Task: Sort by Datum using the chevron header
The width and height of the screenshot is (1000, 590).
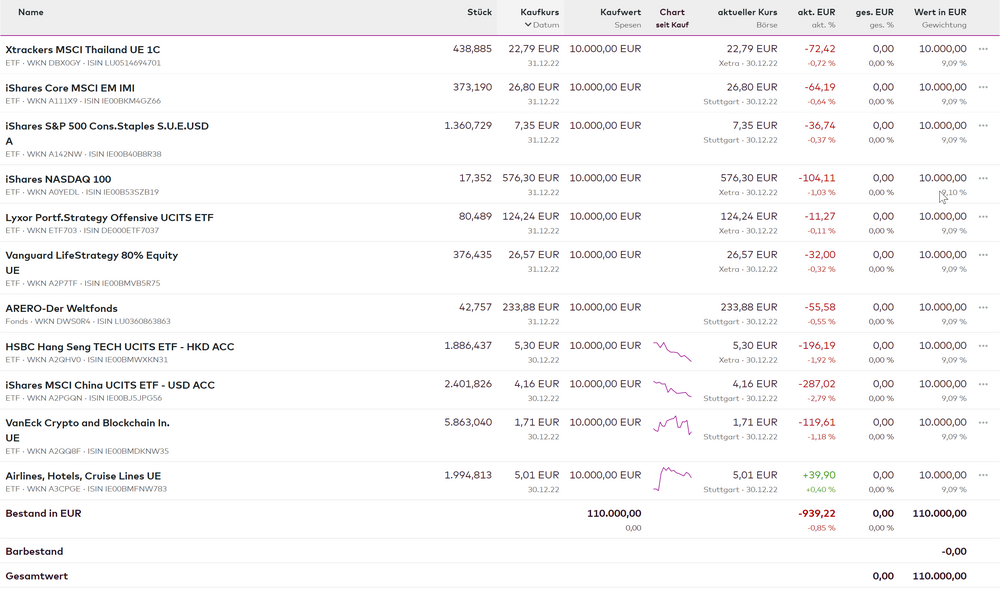Action: click(x=541, y=25)
